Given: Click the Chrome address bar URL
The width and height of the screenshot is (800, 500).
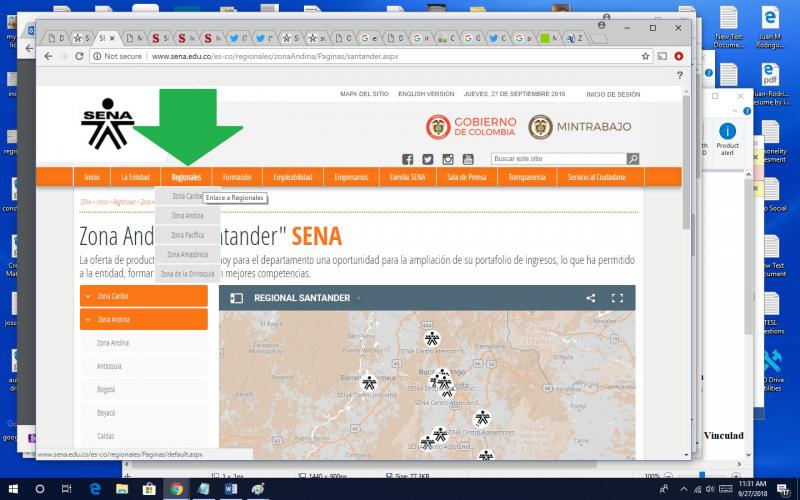Looking at the screenshot, I should click(275, 56).
